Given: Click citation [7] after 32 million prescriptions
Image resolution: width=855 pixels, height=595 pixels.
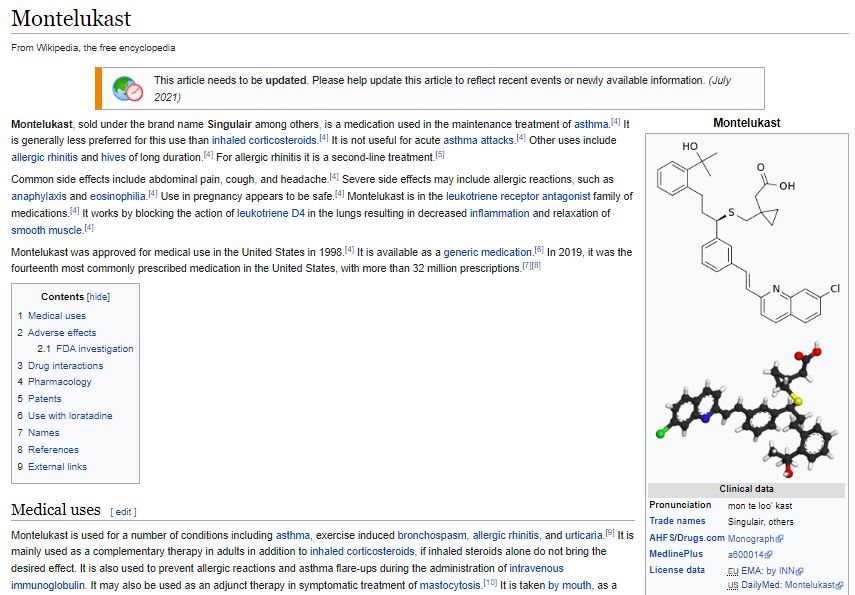Looking at the screenshot, I should click(527, 266).
